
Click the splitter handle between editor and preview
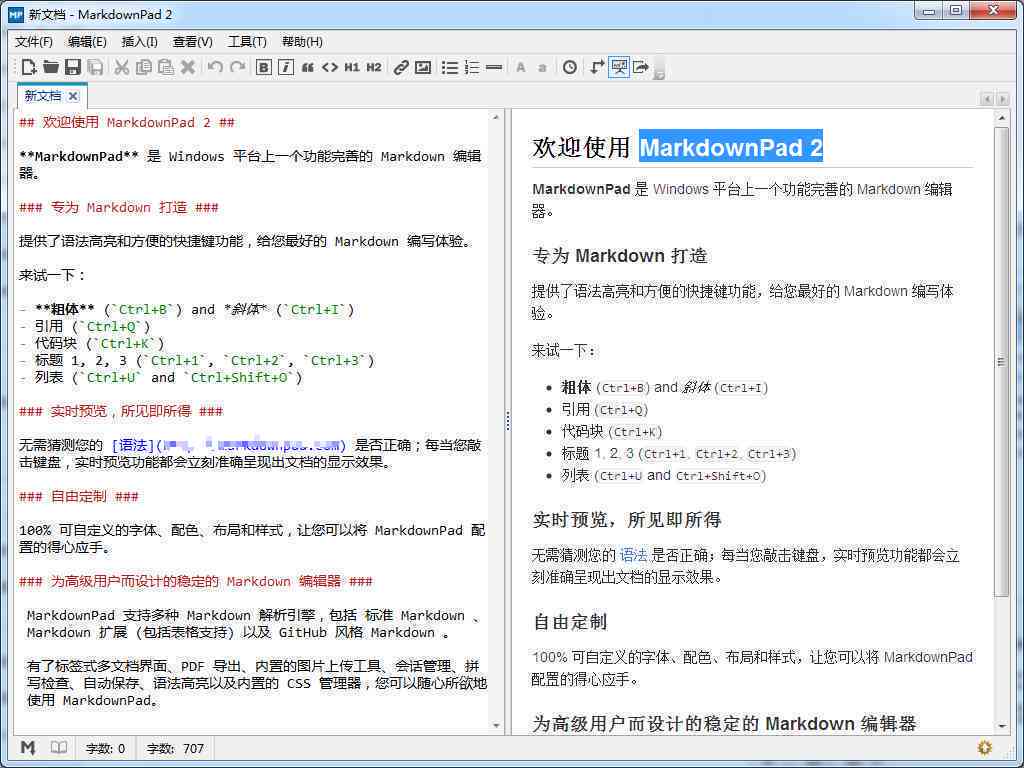coord(507,421)
